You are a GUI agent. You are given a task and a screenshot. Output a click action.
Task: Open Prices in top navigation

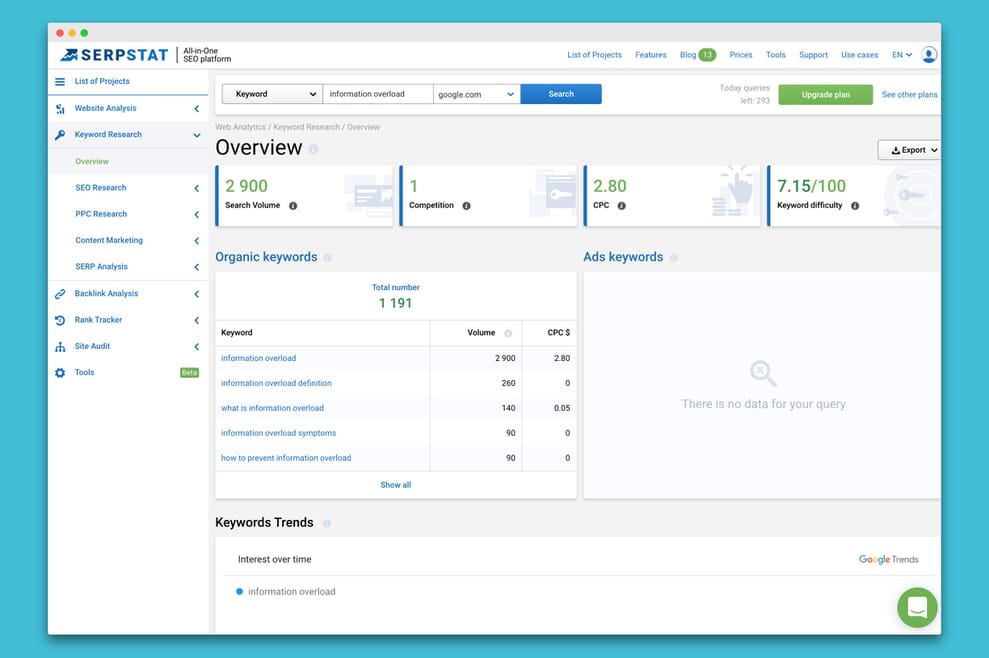(x=740, y=55)
